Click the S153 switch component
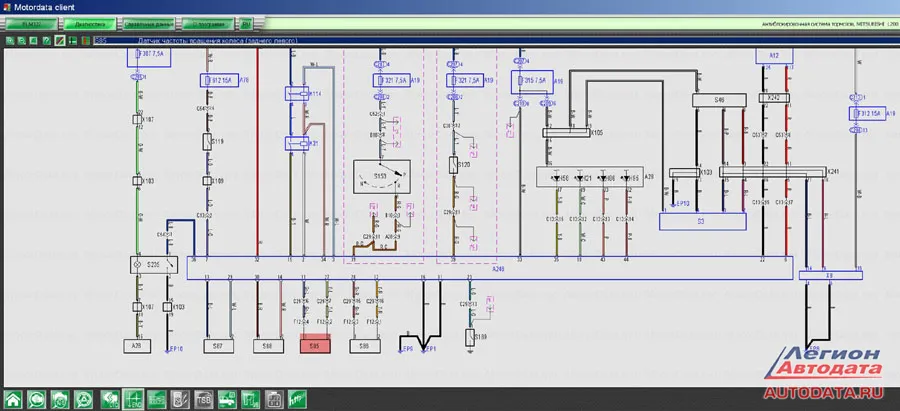 pos(381,177)
